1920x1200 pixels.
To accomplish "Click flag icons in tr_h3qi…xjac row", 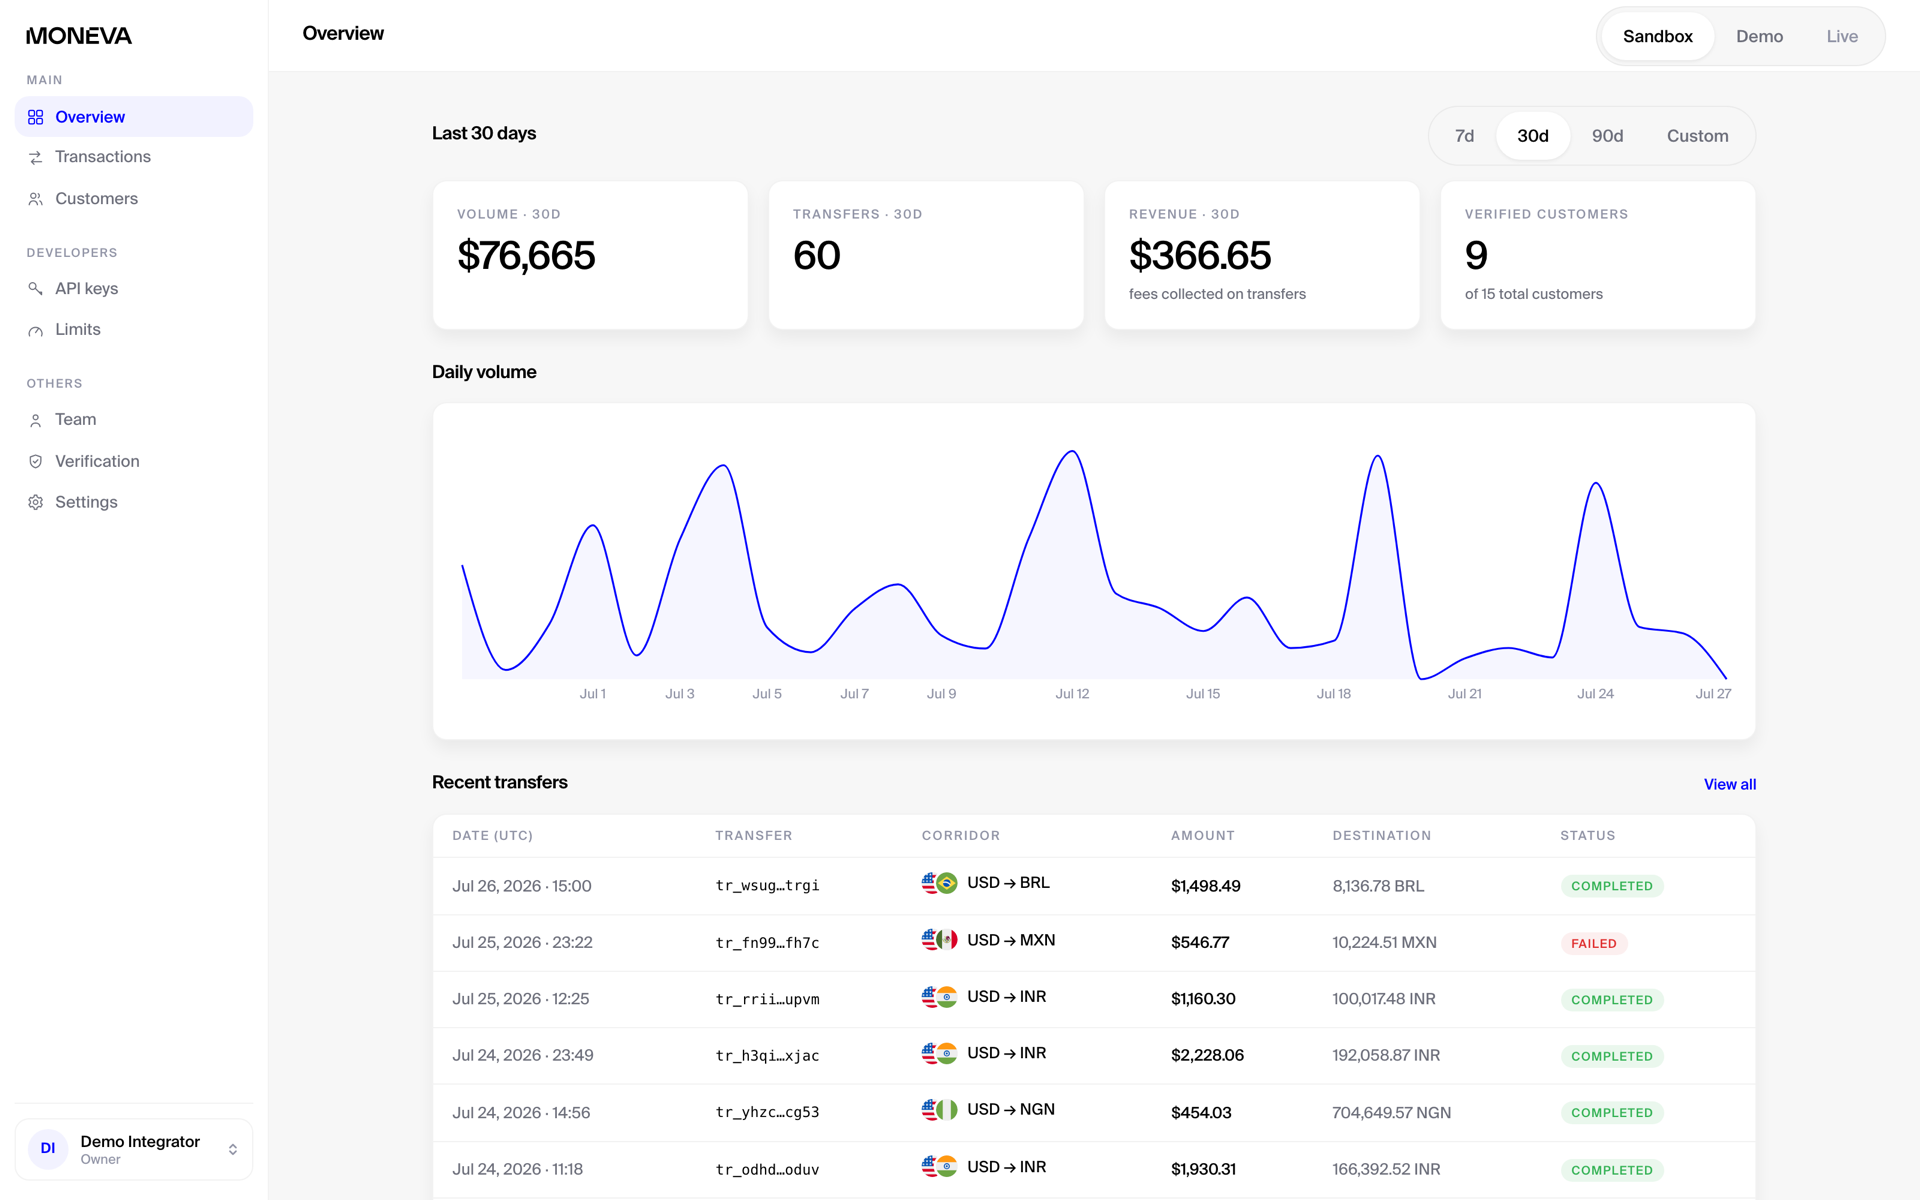I will tap(939, 1053).
